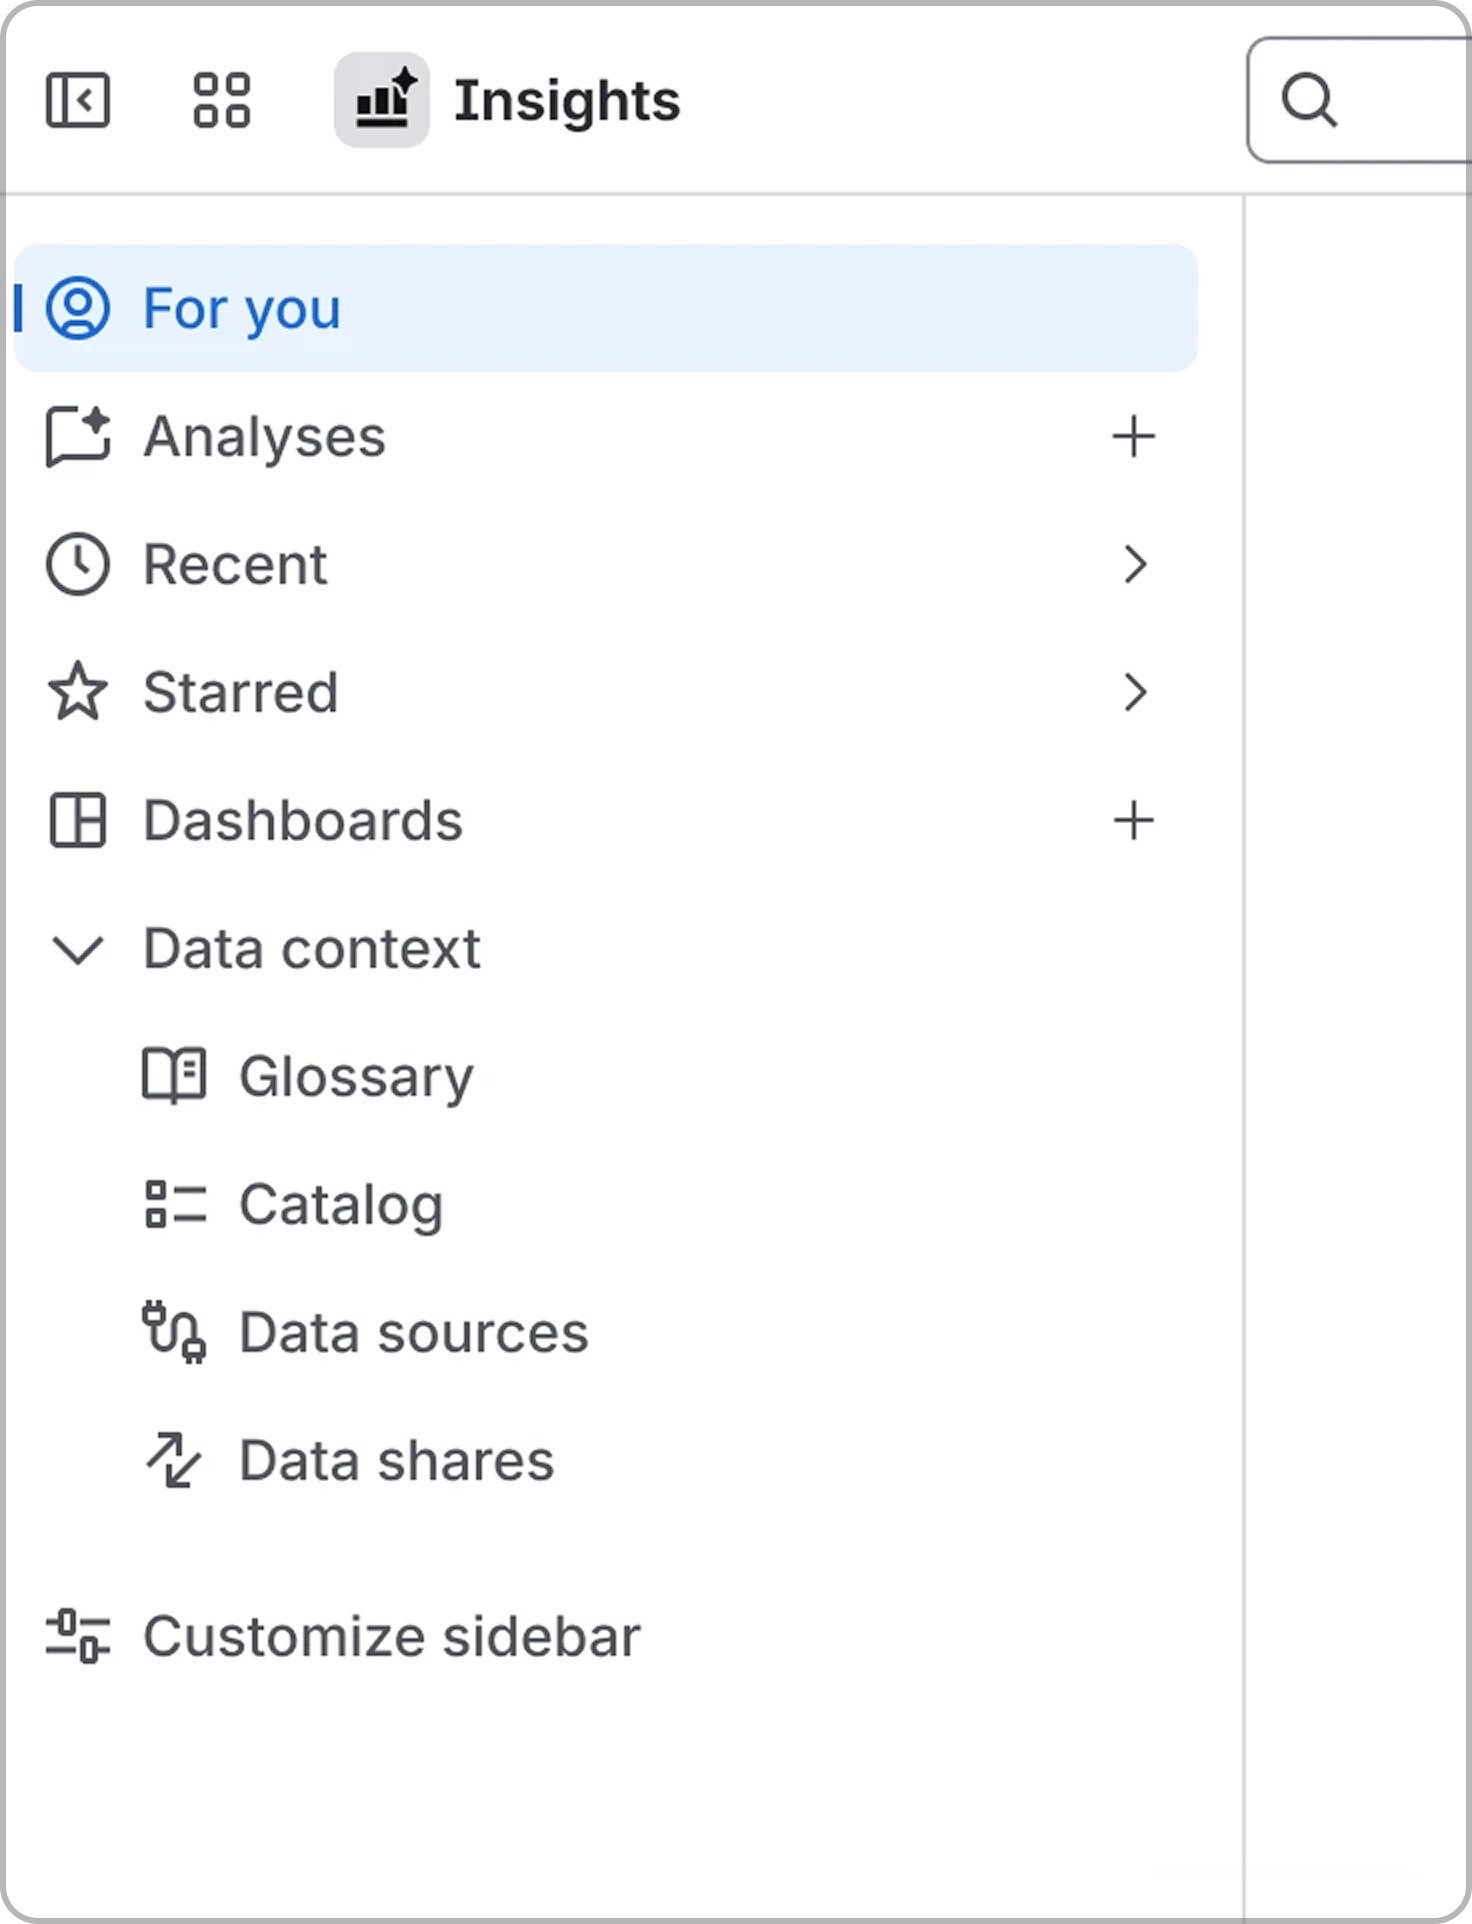Click the Recent clock icon
The image size is (1472, 1924).
click(78, 564)
